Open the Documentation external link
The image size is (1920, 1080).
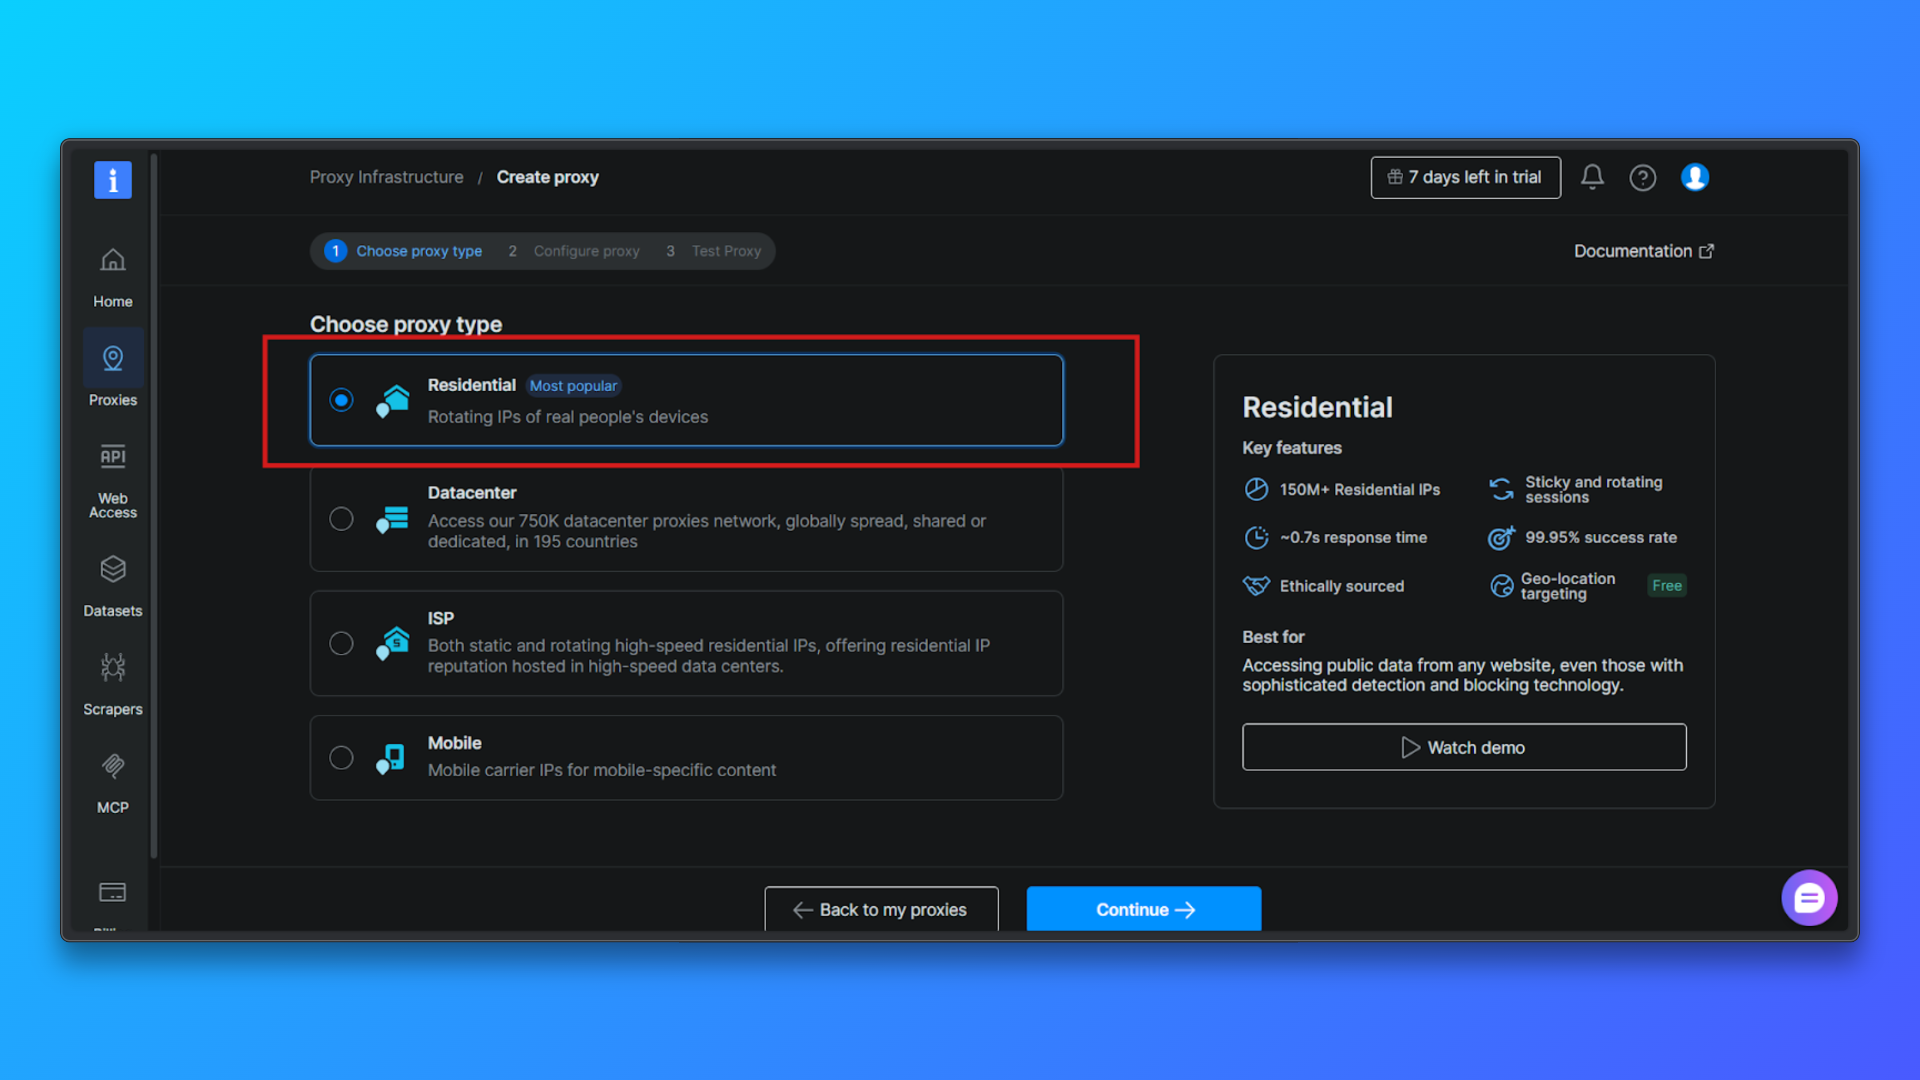(x=1643, y=251)
